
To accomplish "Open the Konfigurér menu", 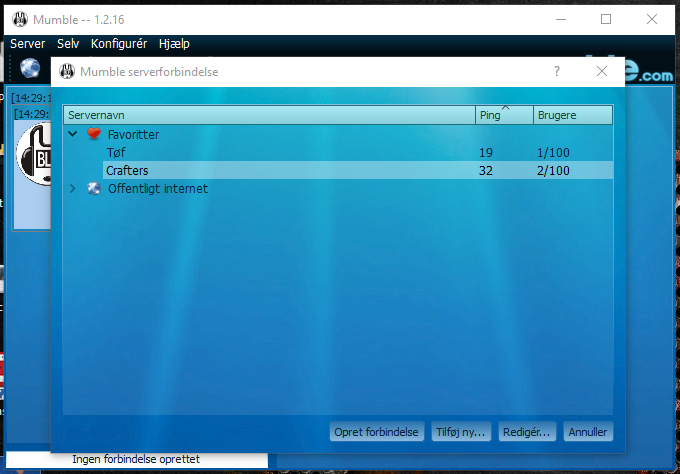I will [x=118, y=44].
